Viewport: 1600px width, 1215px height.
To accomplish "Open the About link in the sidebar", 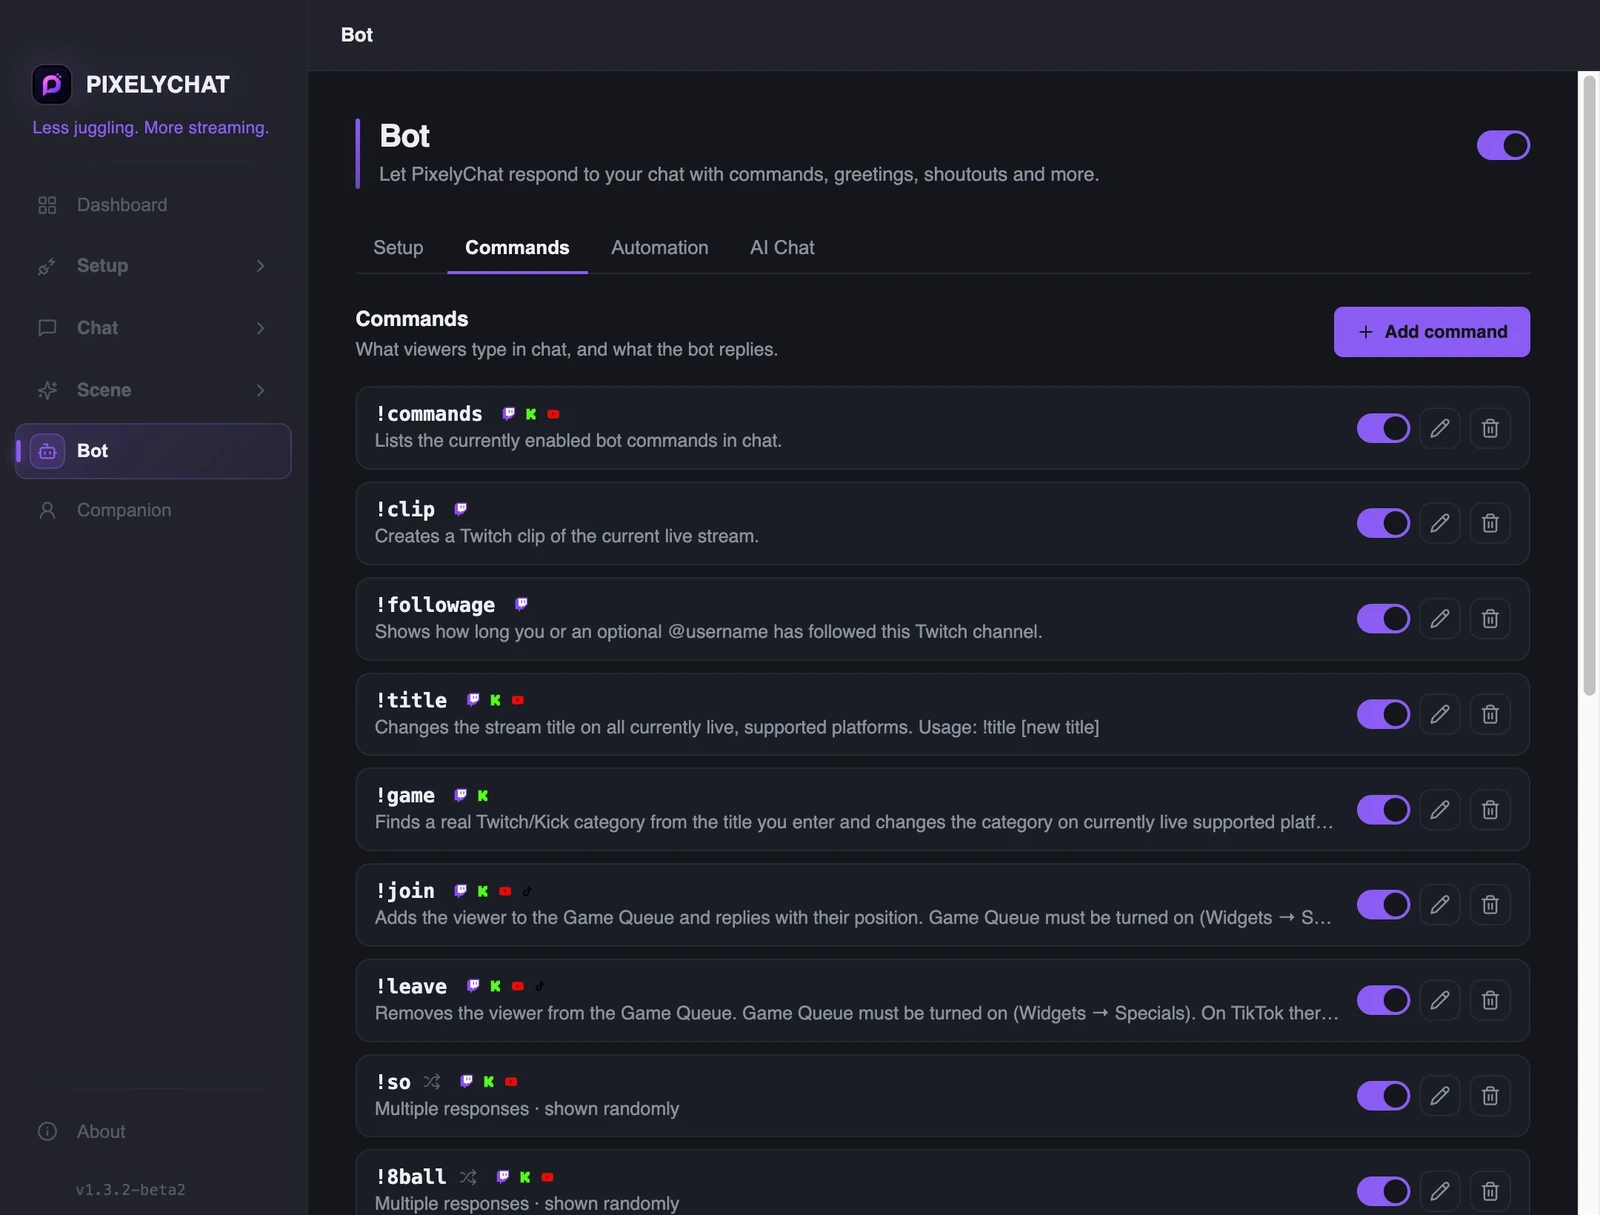I will (x=101, y=1131).
